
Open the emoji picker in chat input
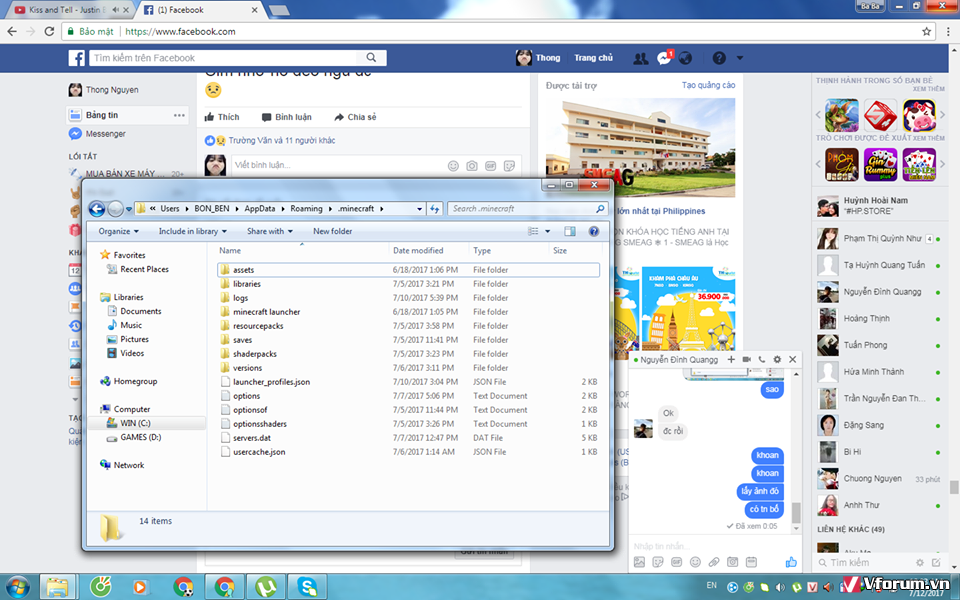coord(694,562)
